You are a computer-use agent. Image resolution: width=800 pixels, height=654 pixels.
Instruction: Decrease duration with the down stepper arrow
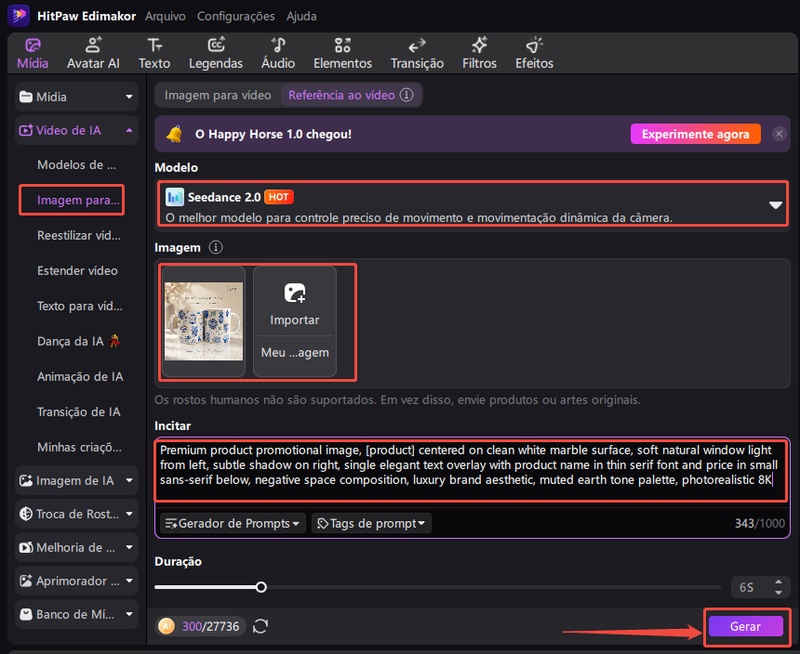point(778,592)
